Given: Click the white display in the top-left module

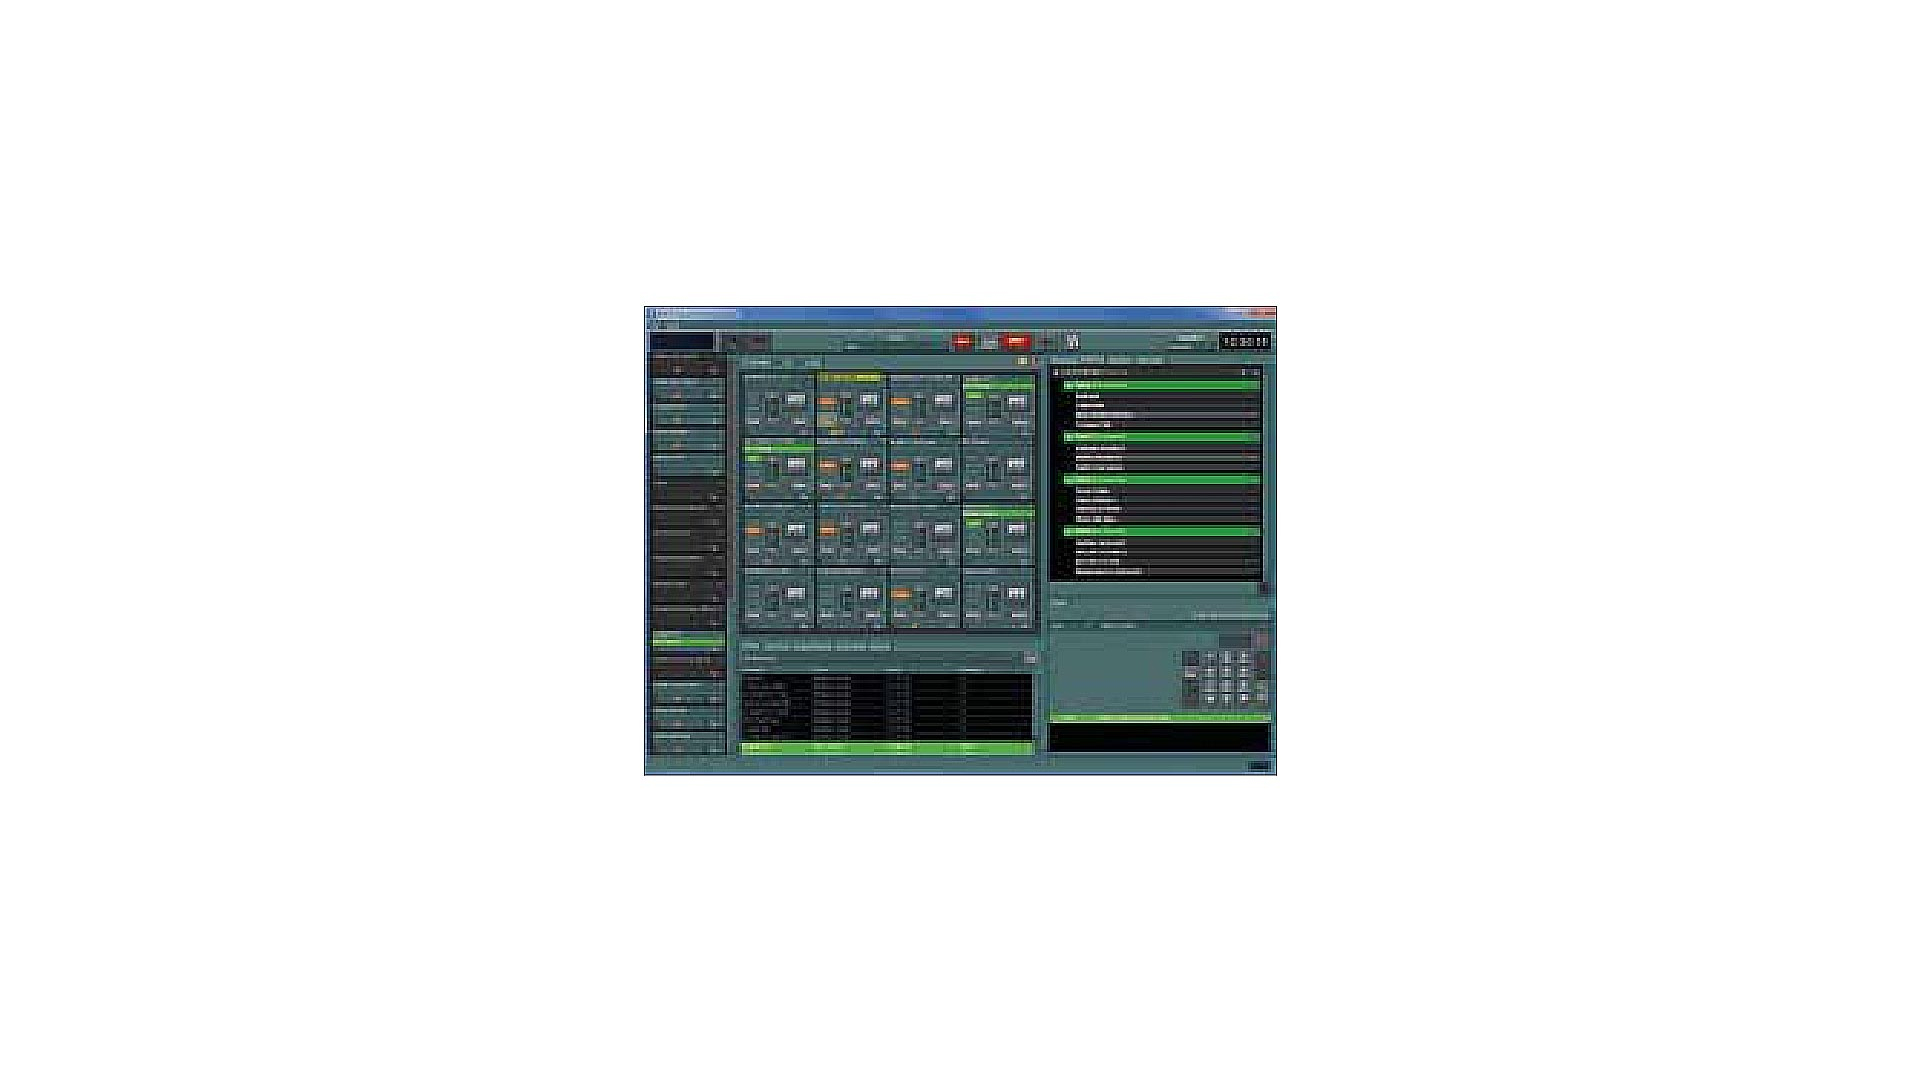Looking at the screenshot, I should 797,400.
